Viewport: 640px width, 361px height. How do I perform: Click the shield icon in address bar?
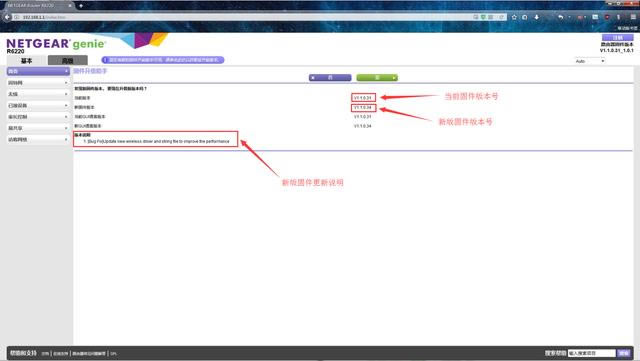click(483, 17)
